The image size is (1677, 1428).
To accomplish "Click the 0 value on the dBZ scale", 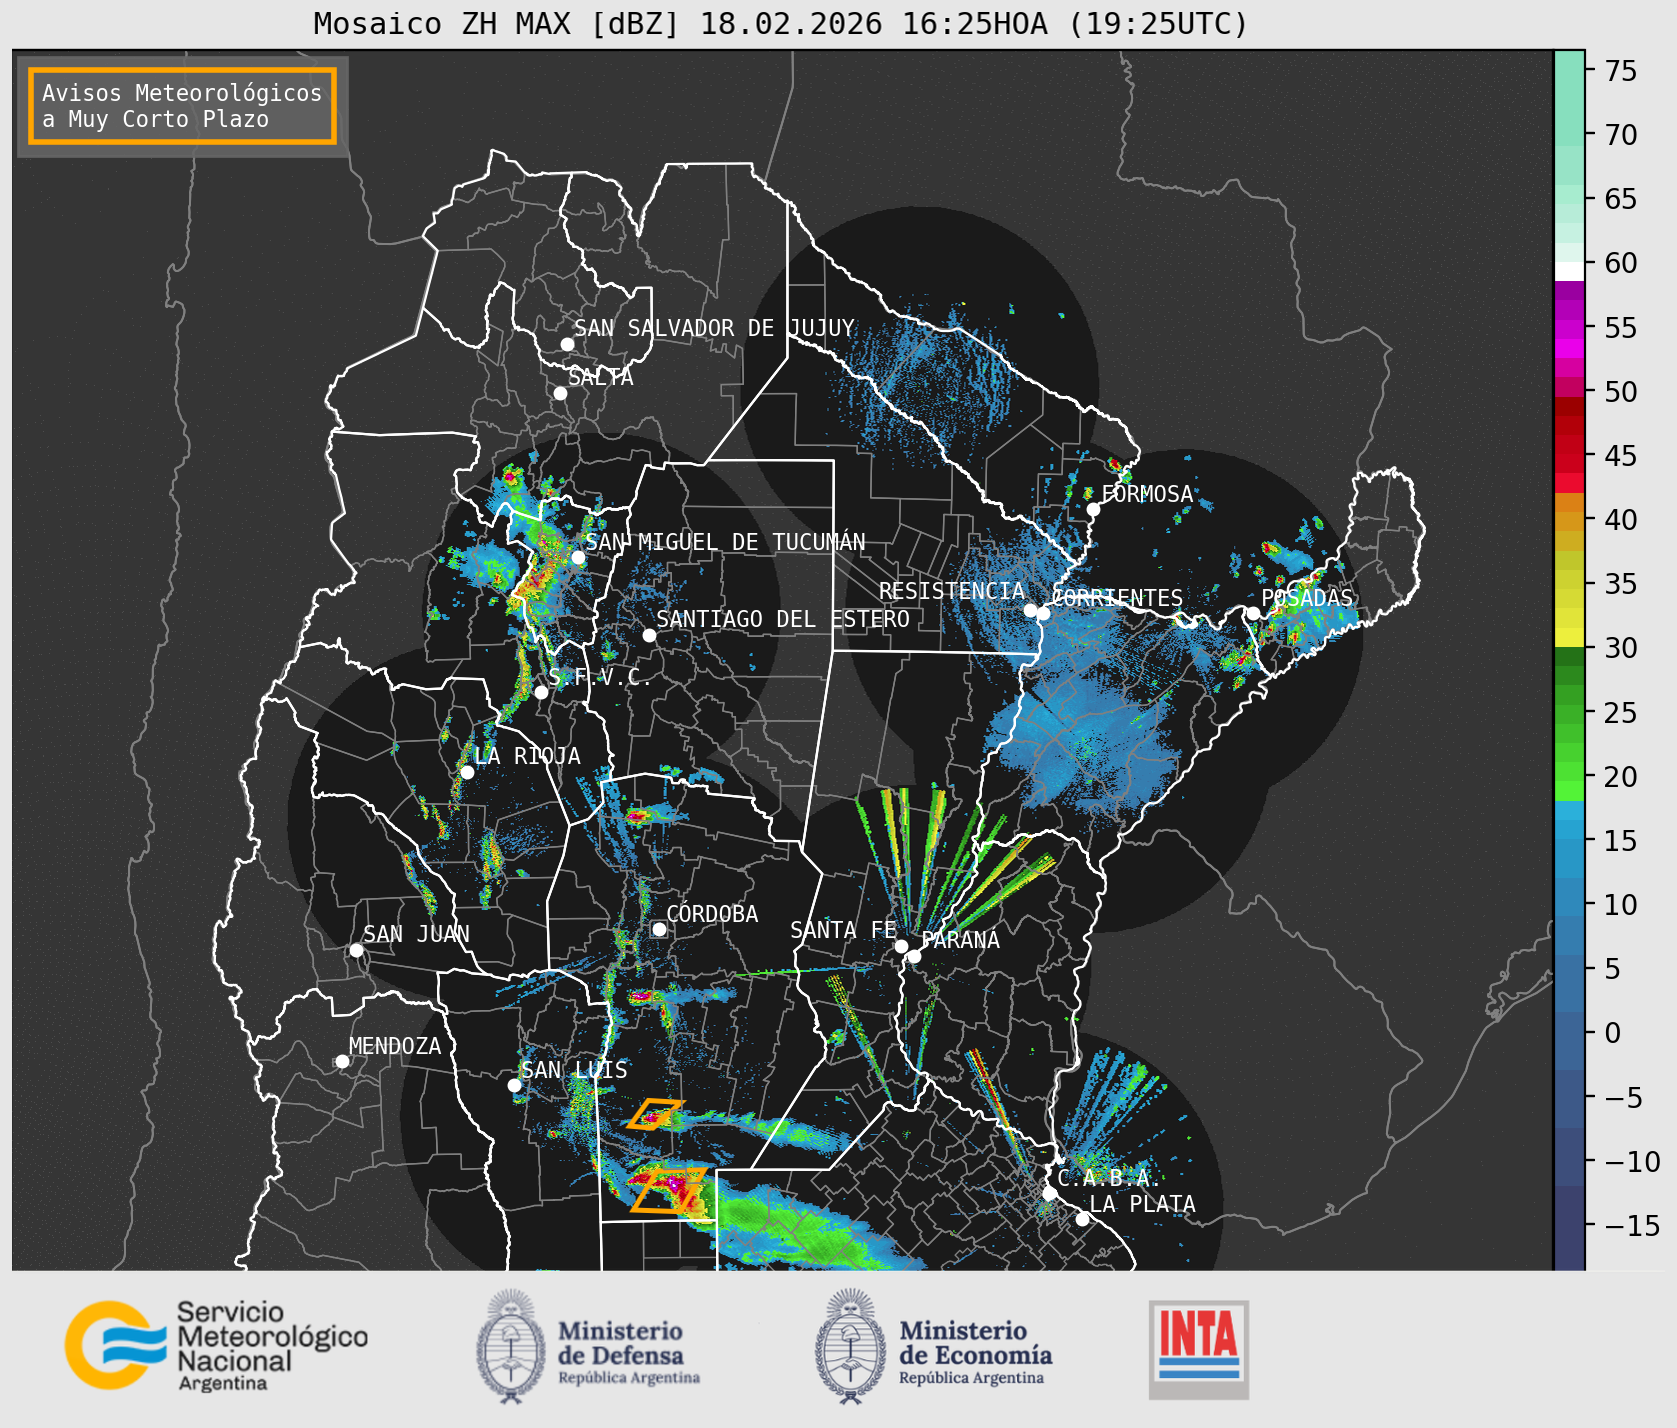I will [x=1613, y=1033].
